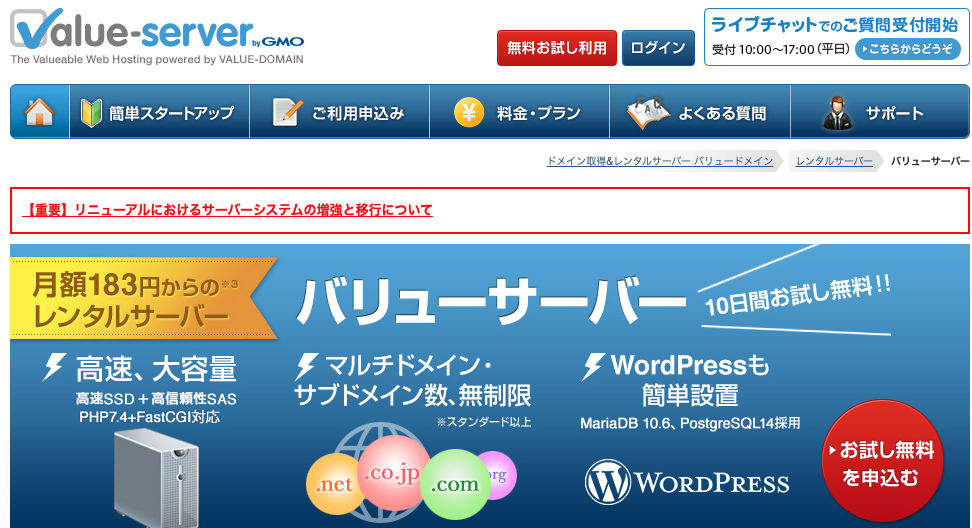Click the notepad and pencil icon
This screenshot has width=972, height=528.
coord(287,112)
